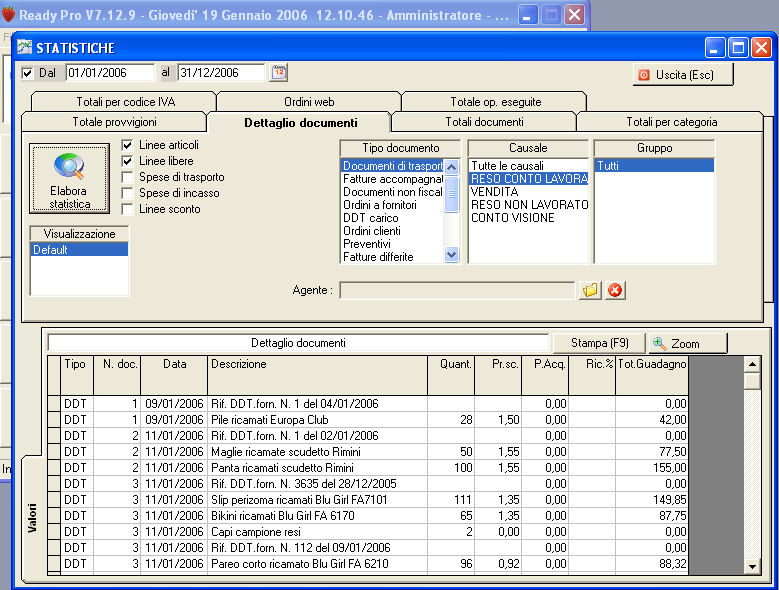Click the red clear icon beside Agente
Screen dimensions: 779x590
(615, 290)
